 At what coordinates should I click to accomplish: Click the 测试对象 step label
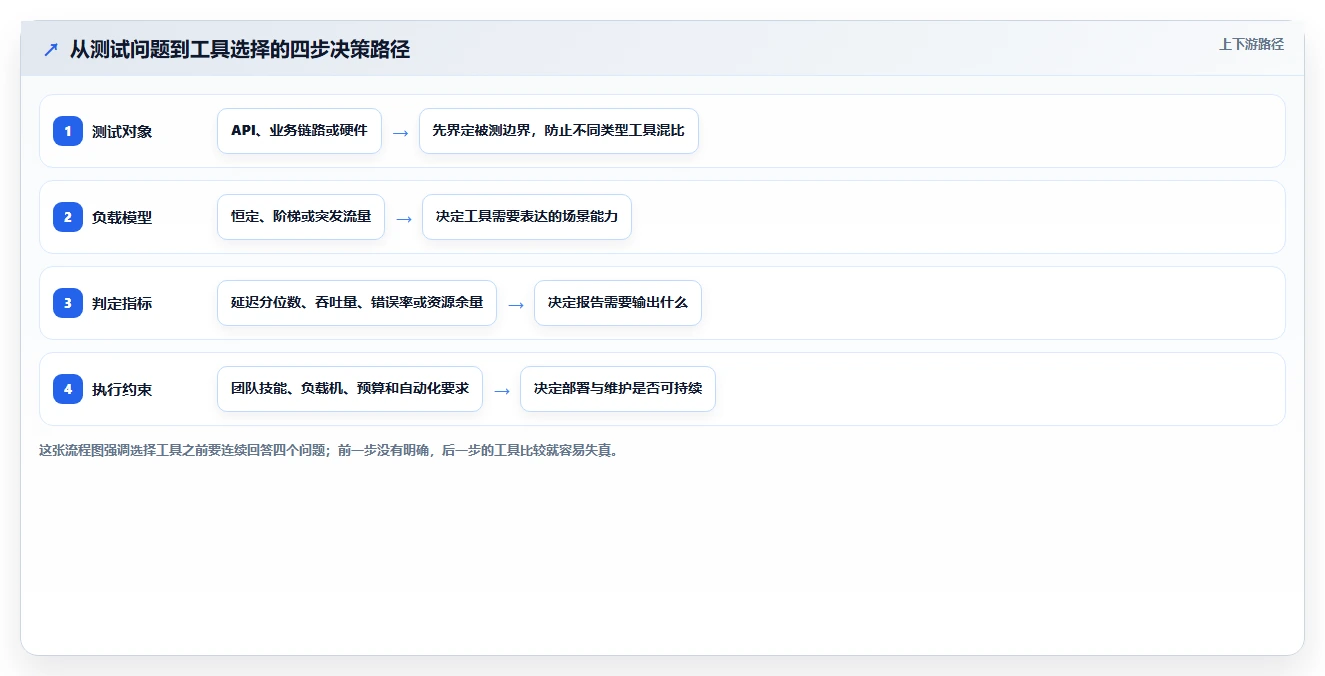coord(122,131)
